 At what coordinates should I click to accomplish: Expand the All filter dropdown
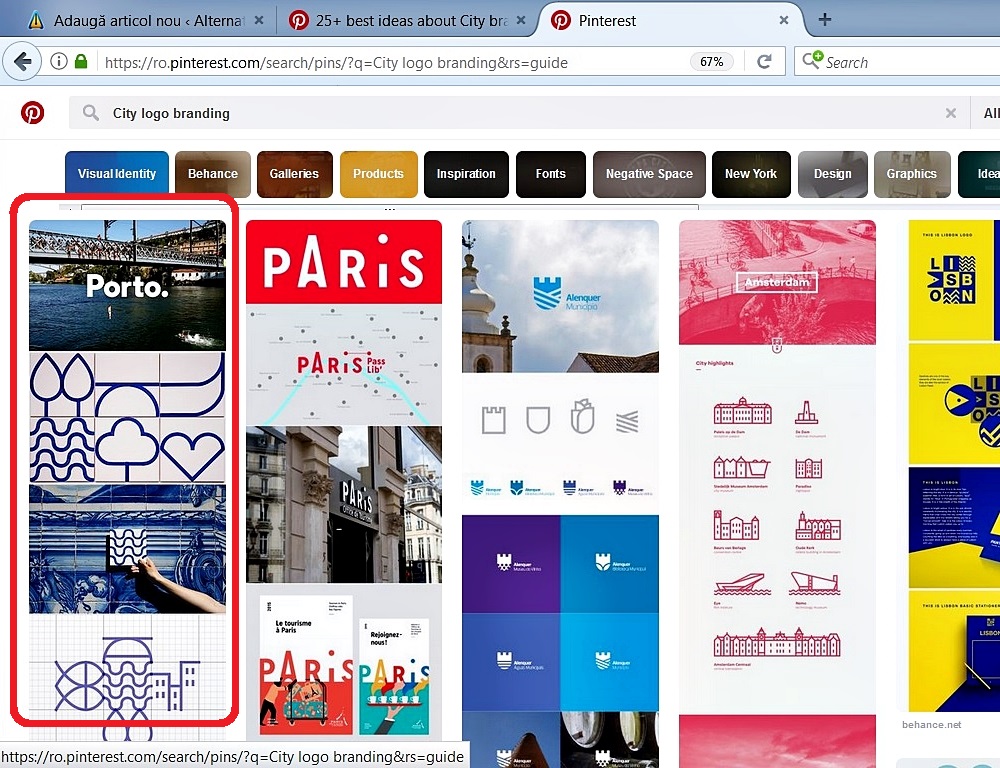point(990,113)
